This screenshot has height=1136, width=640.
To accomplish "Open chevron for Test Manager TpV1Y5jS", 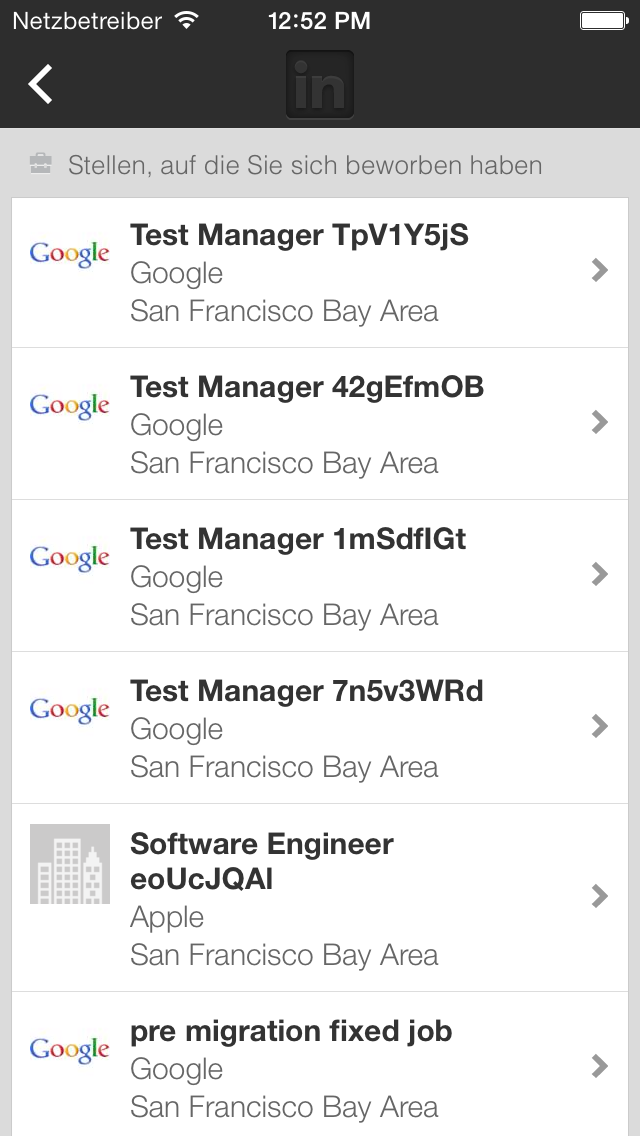I will 599,270.
